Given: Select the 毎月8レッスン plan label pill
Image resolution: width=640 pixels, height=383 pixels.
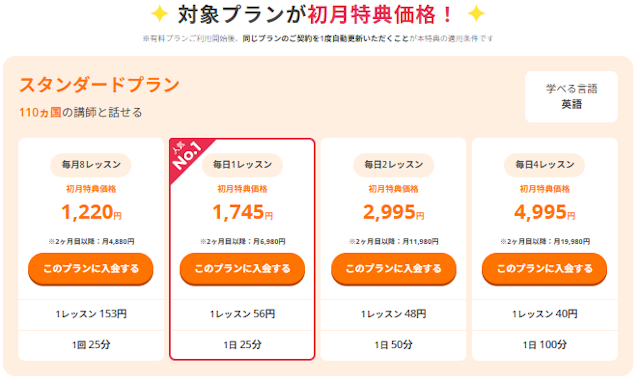Looking at the screenshot, I should (x=91, y=165).
